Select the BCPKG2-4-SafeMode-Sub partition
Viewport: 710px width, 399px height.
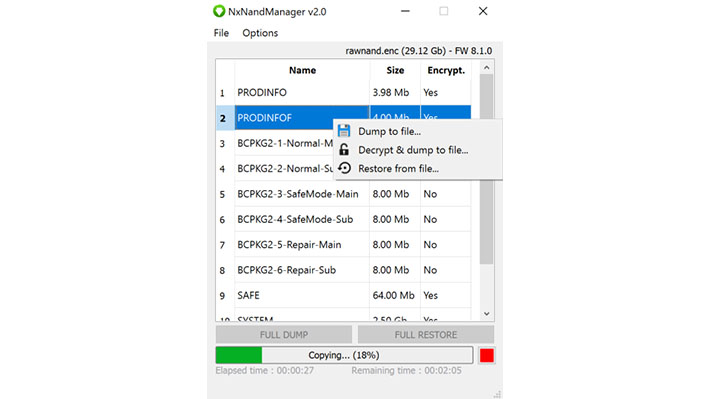[302, 219]
